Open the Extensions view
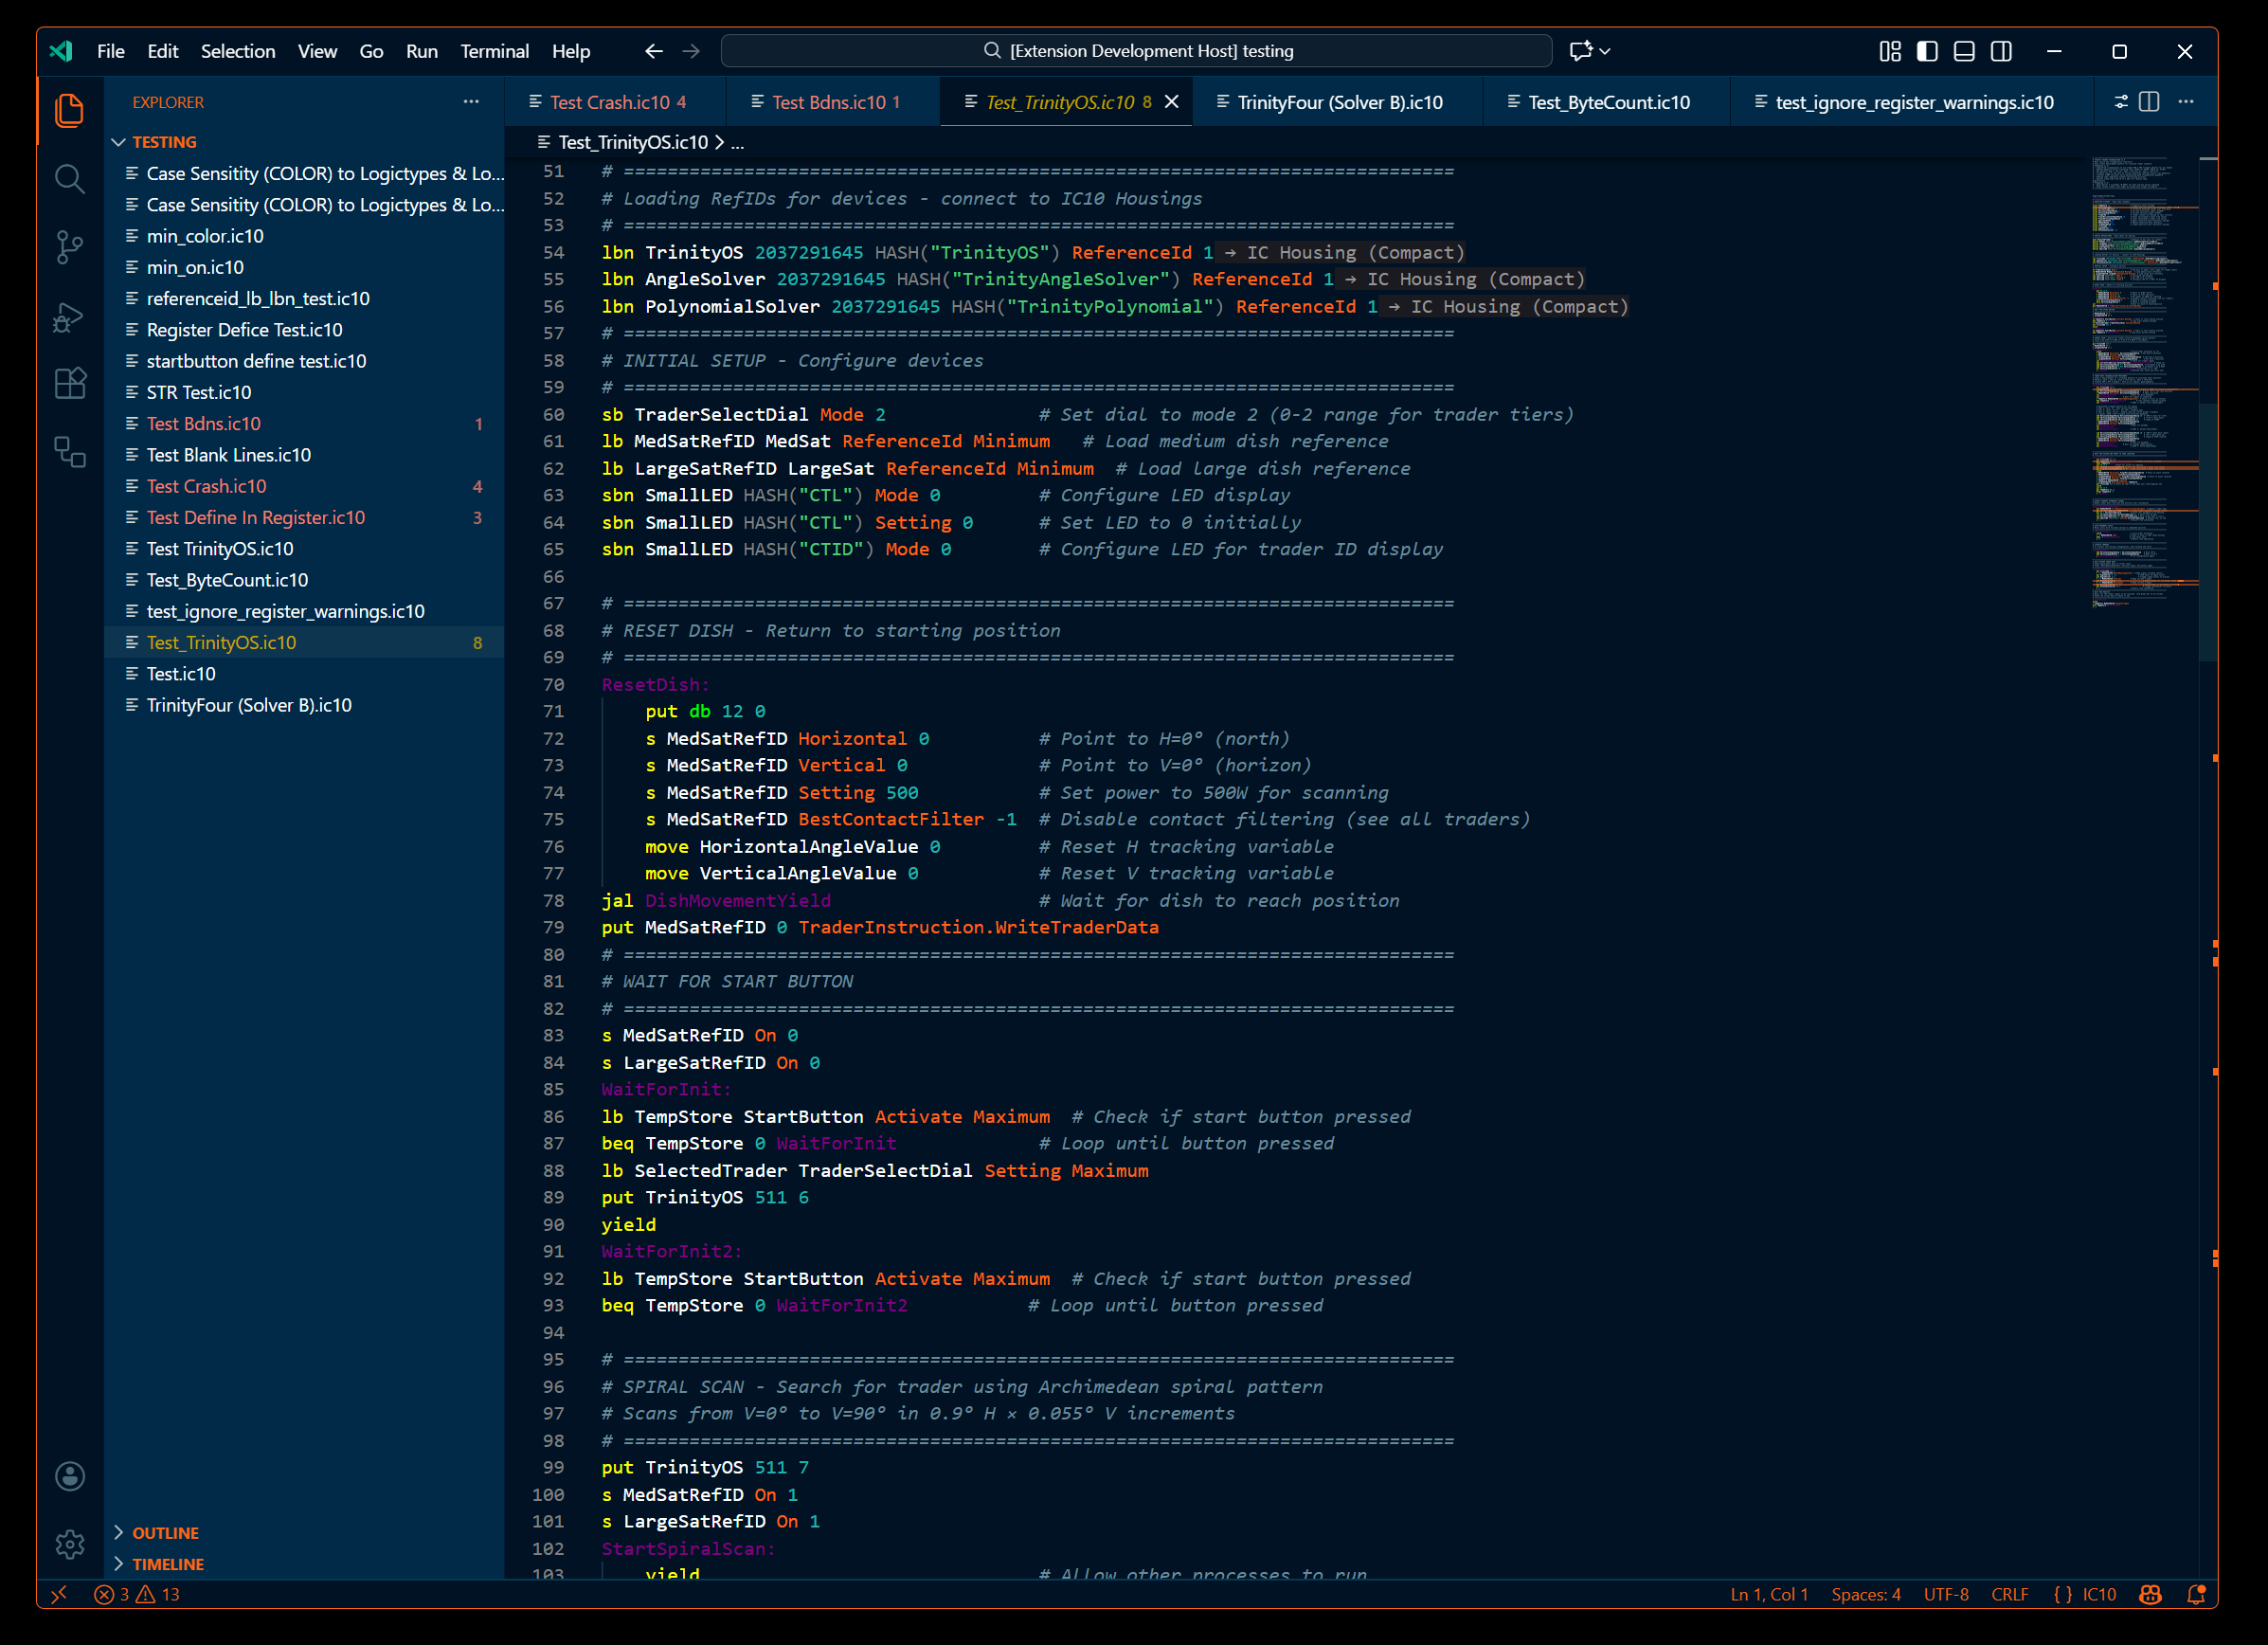 point(69,383)
